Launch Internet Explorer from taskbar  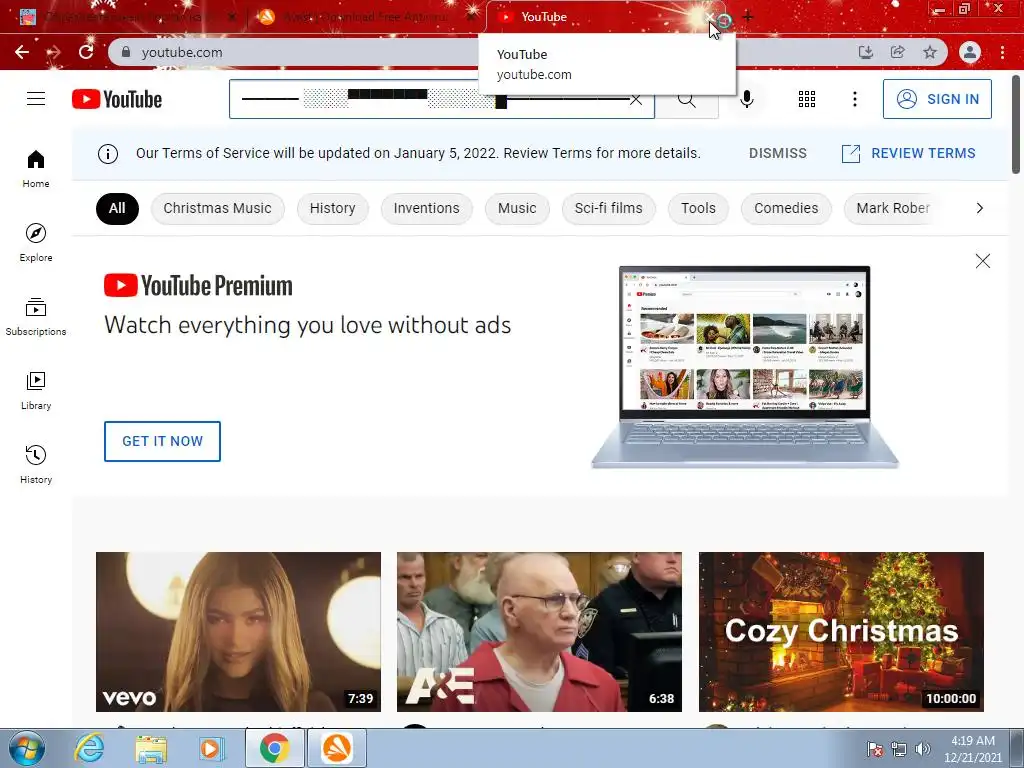(89, 748)
